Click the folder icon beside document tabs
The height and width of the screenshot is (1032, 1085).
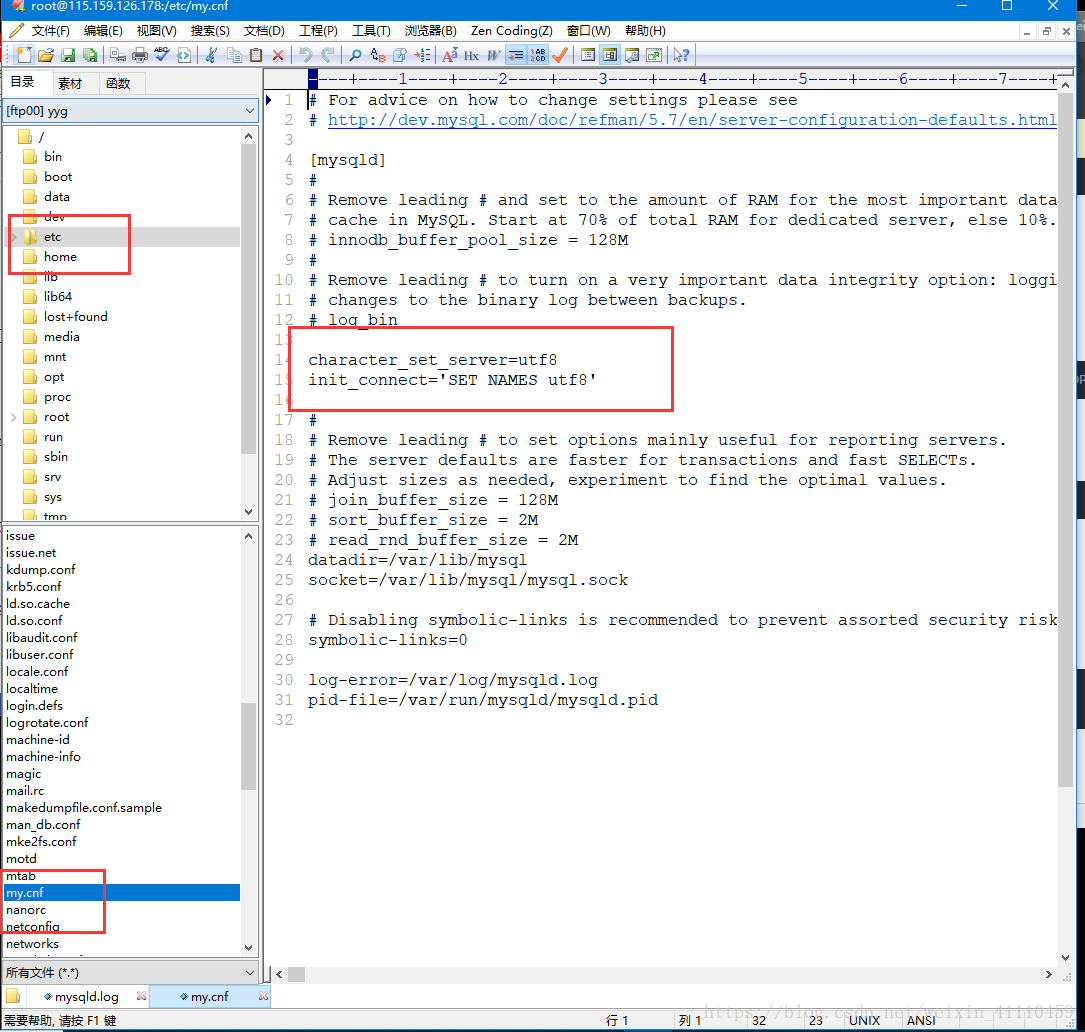pos(13,997)
